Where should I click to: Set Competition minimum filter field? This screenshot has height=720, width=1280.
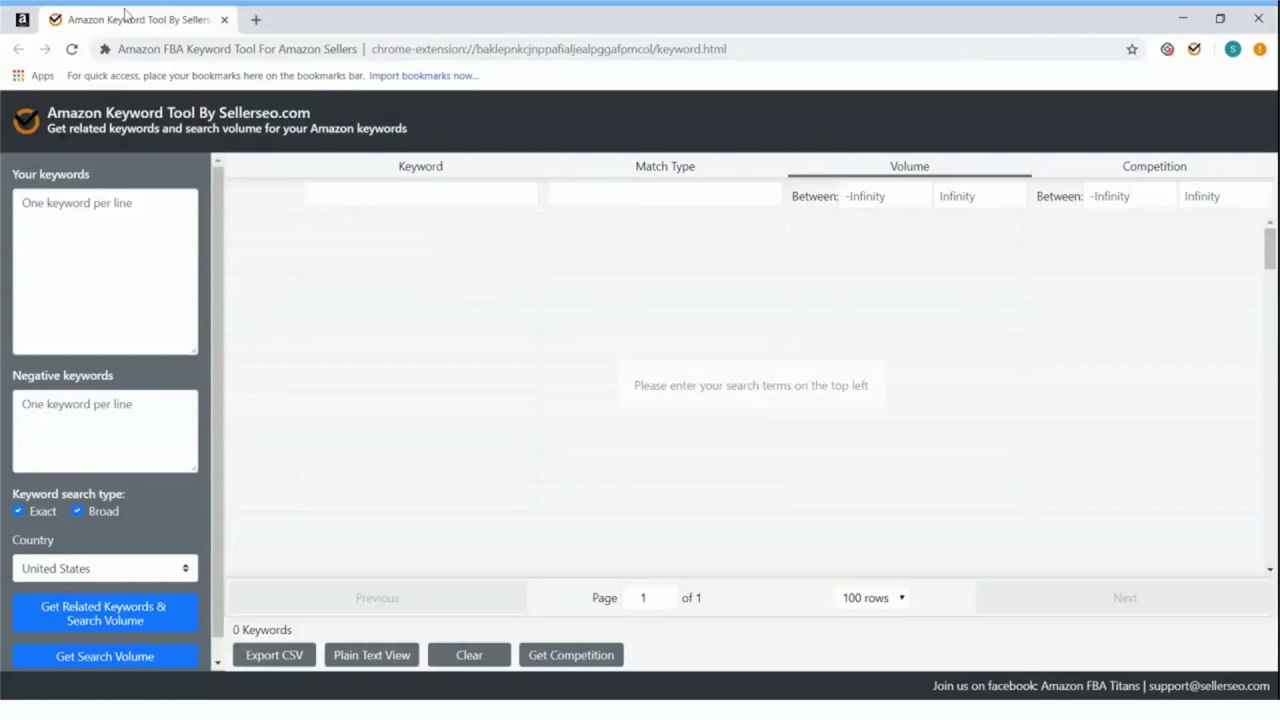point(1130,196)
